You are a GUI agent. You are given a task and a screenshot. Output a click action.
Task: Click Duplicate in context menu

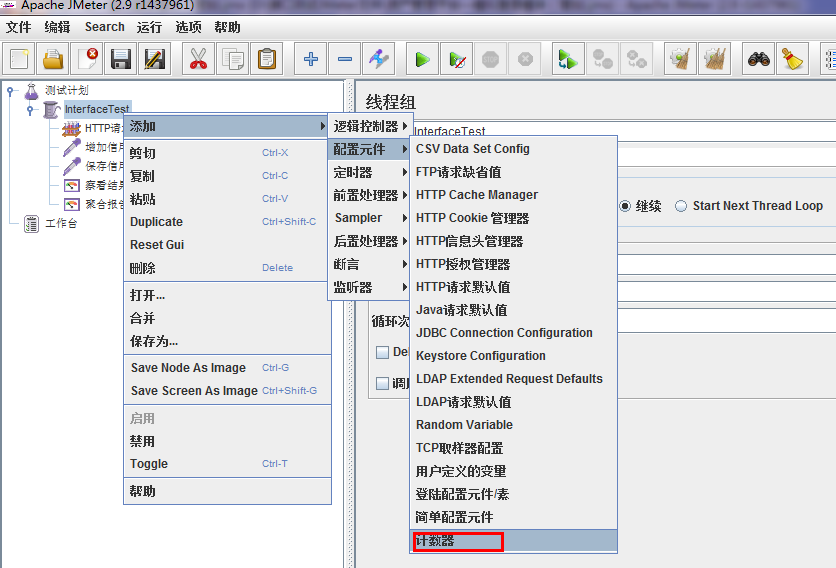[x=227, y=222]
